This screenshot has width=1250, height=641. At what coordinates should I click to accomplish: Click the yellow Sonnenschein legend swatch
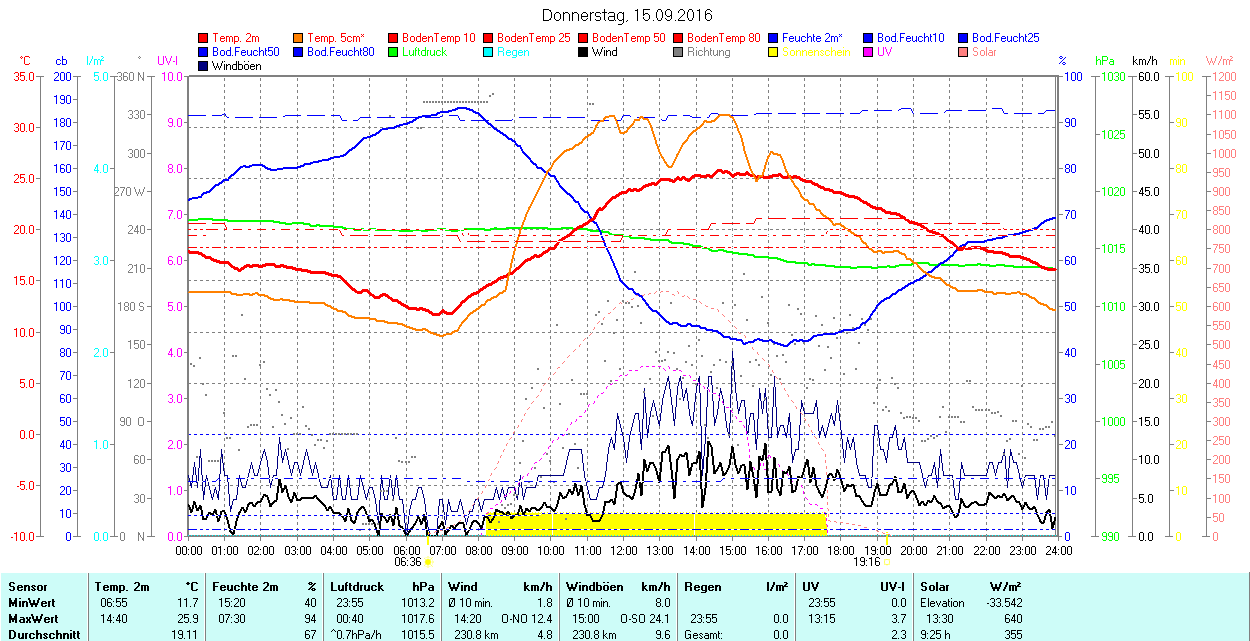pos(773,52)
